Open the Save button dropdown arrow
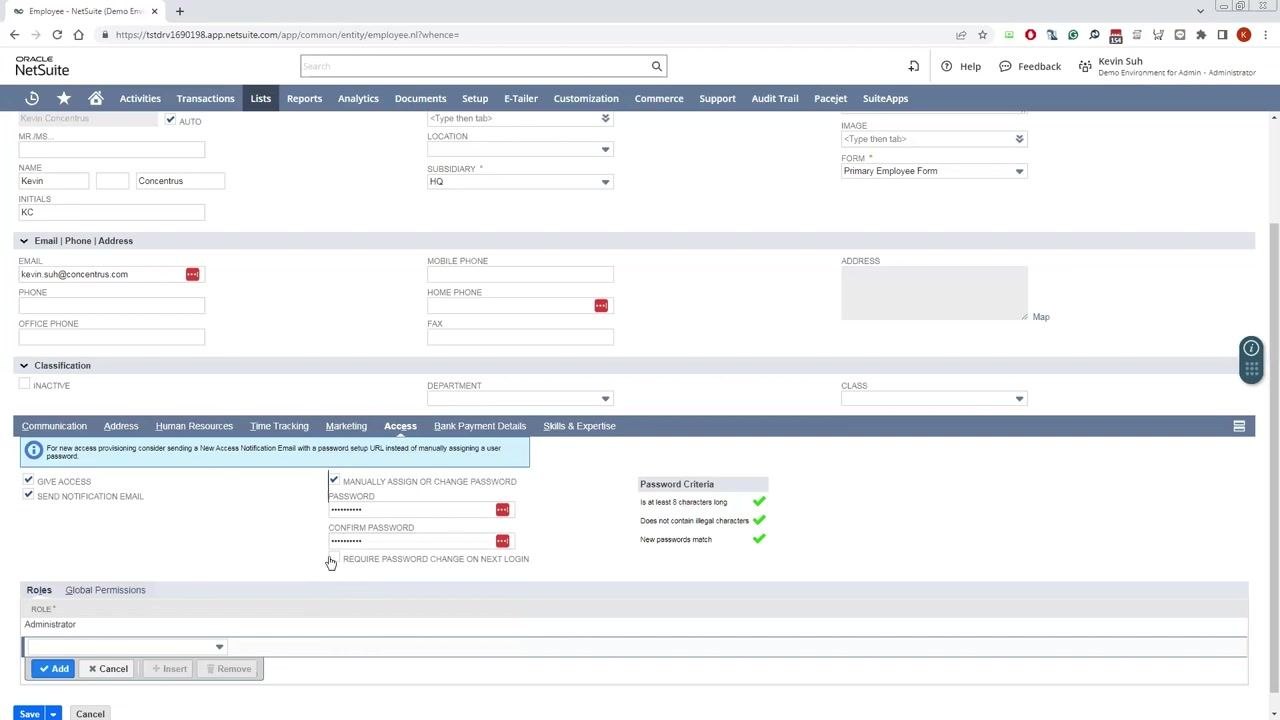This screenshot has height=720, width=1280. 53,714
